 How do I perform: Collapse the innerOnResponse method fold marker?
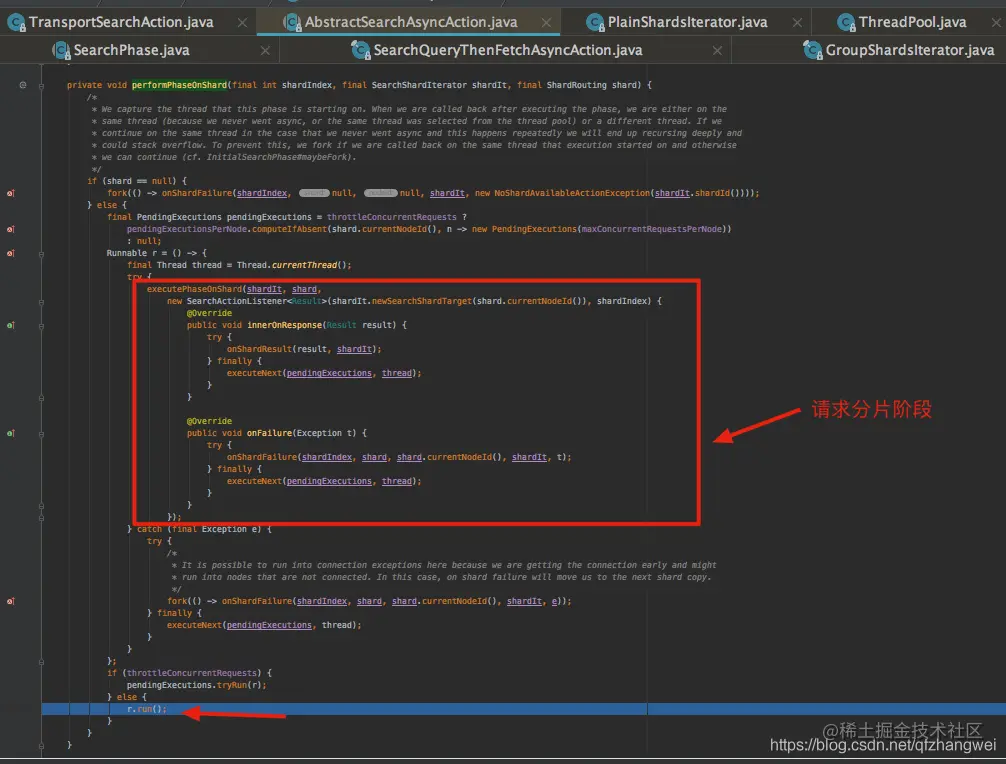point(42,326)
